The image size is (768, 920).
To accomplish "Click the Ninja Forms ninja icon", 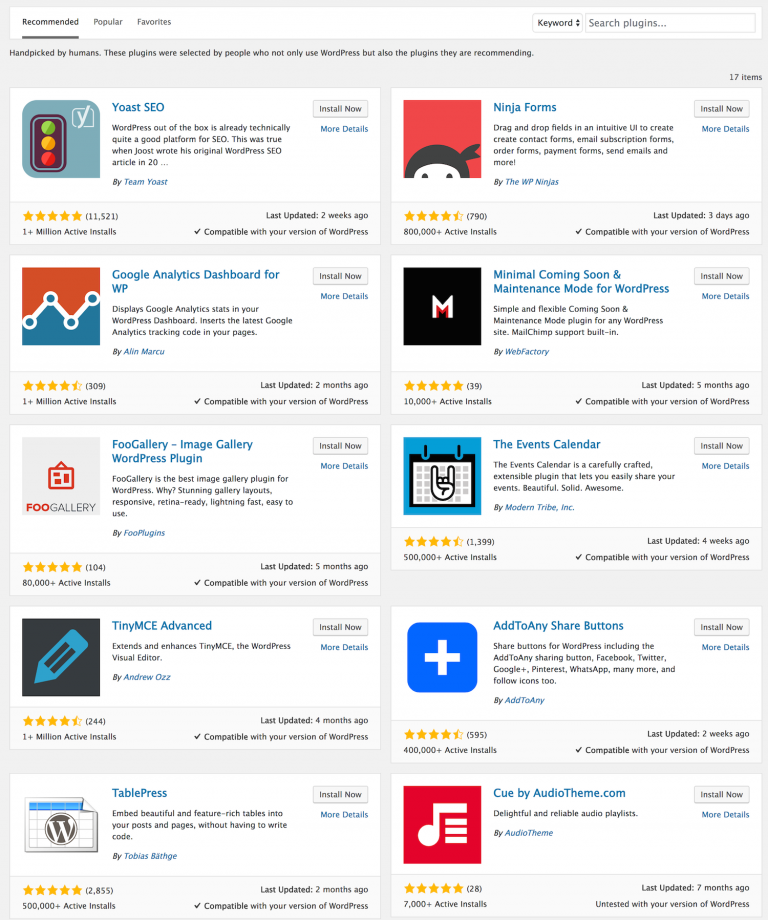I will (x=442, y=136).
